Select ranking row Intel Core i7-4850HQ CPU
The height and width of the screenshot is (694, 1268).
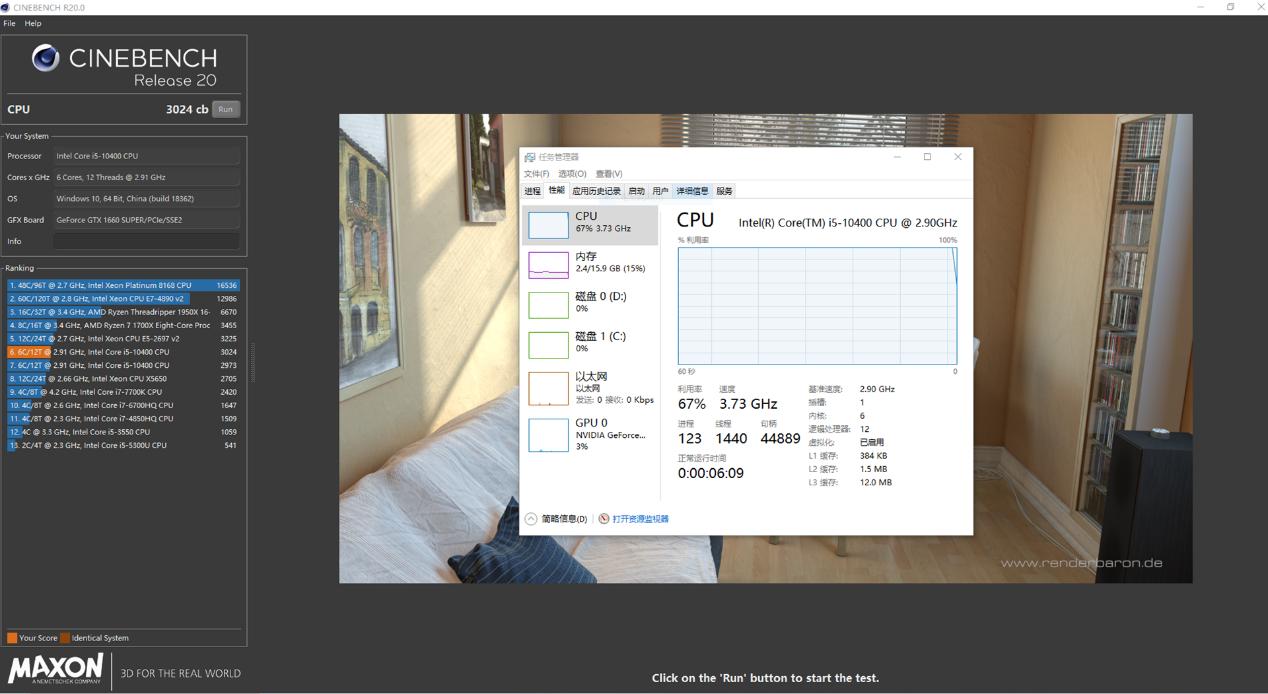(123, 419)
